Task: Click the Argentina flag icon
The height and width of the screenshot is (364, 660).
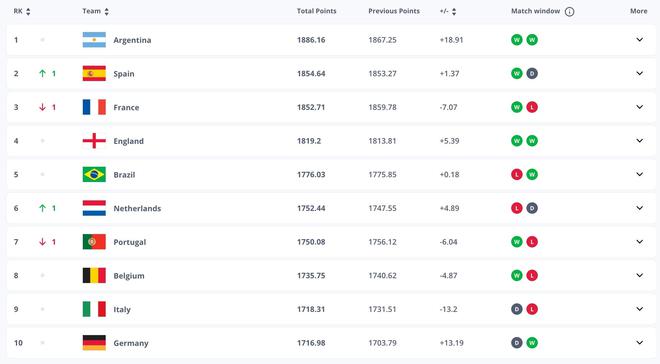Action: tap(94, 40)
